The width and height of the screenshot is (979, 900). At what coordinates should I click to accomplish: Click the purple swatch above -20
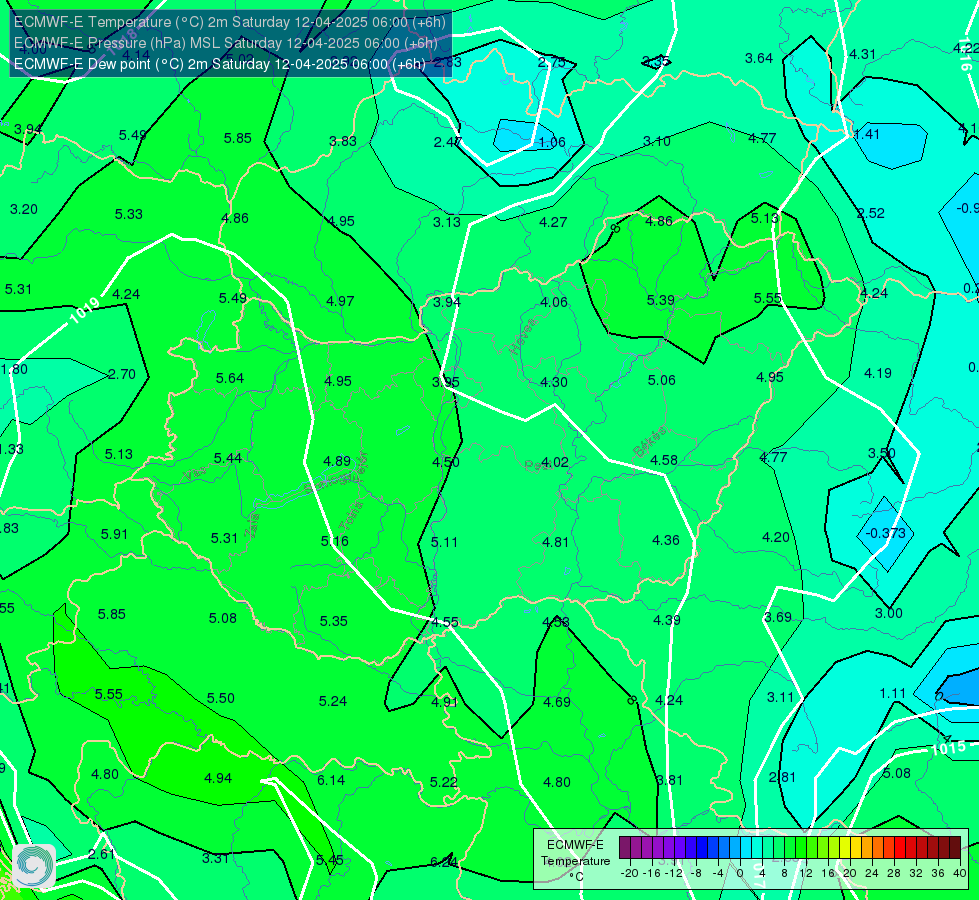click(x=625, y=848)
